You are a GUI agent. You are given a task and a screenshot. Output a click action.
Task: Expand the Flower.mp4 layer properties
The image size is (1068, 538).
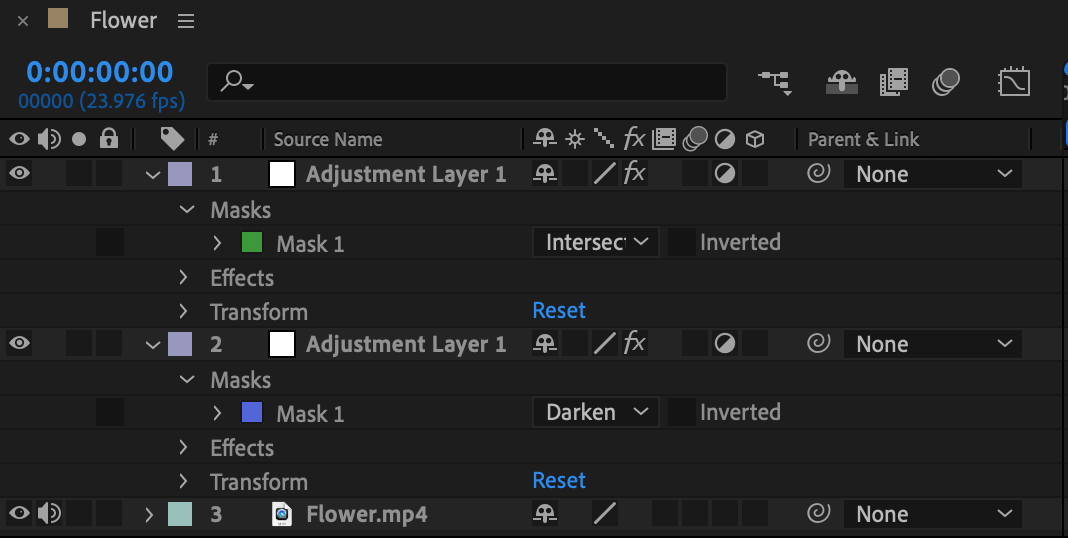click(150, 514)
